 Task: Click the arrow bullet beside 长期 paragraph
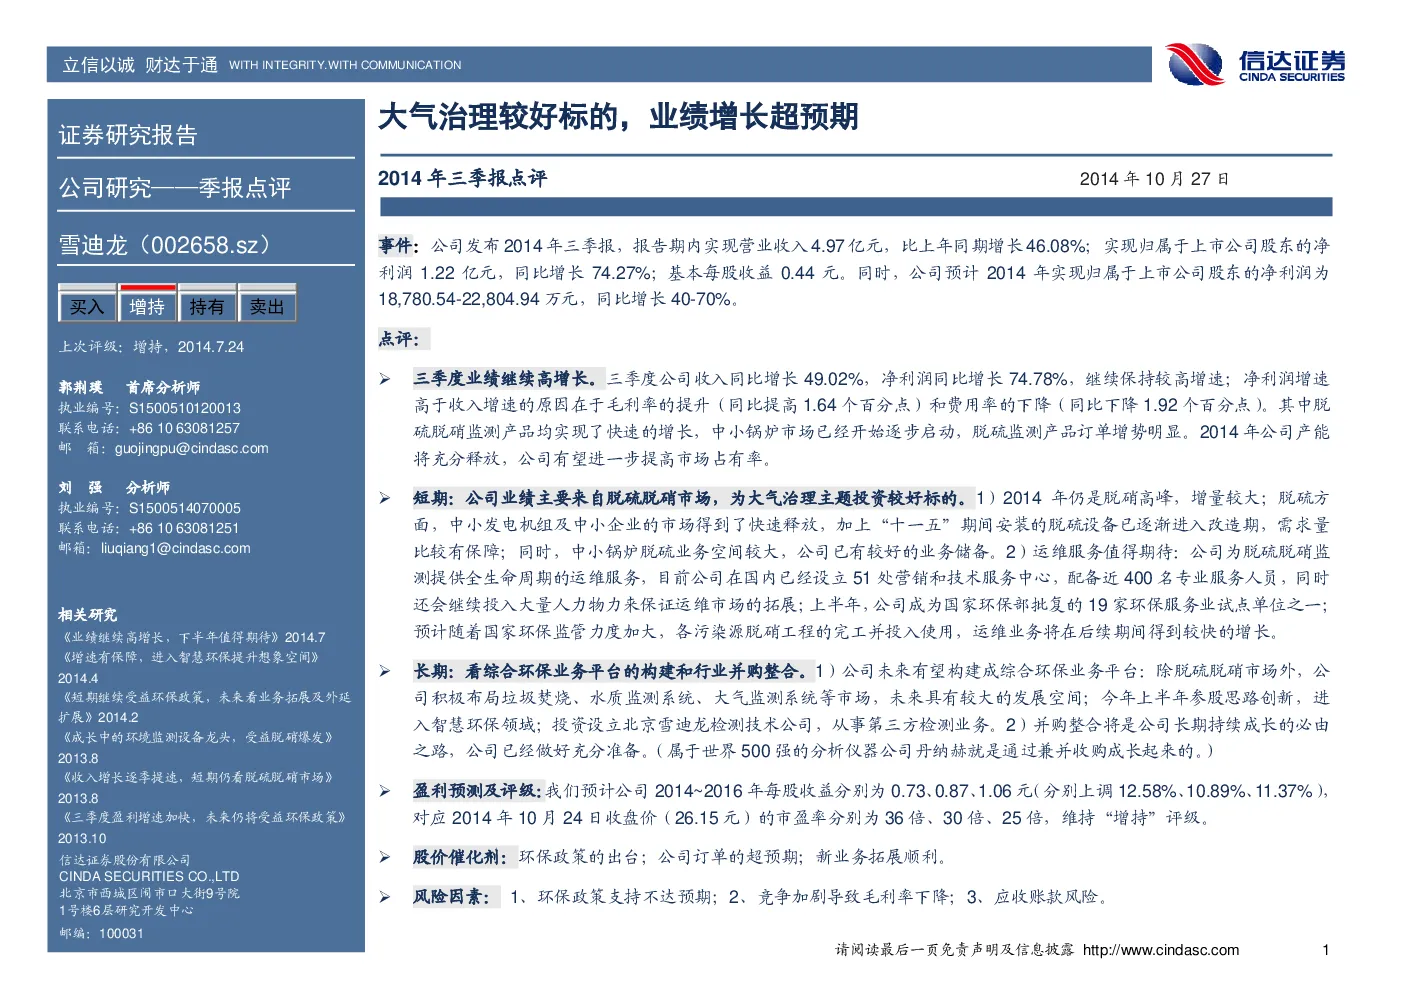point(385,671)
